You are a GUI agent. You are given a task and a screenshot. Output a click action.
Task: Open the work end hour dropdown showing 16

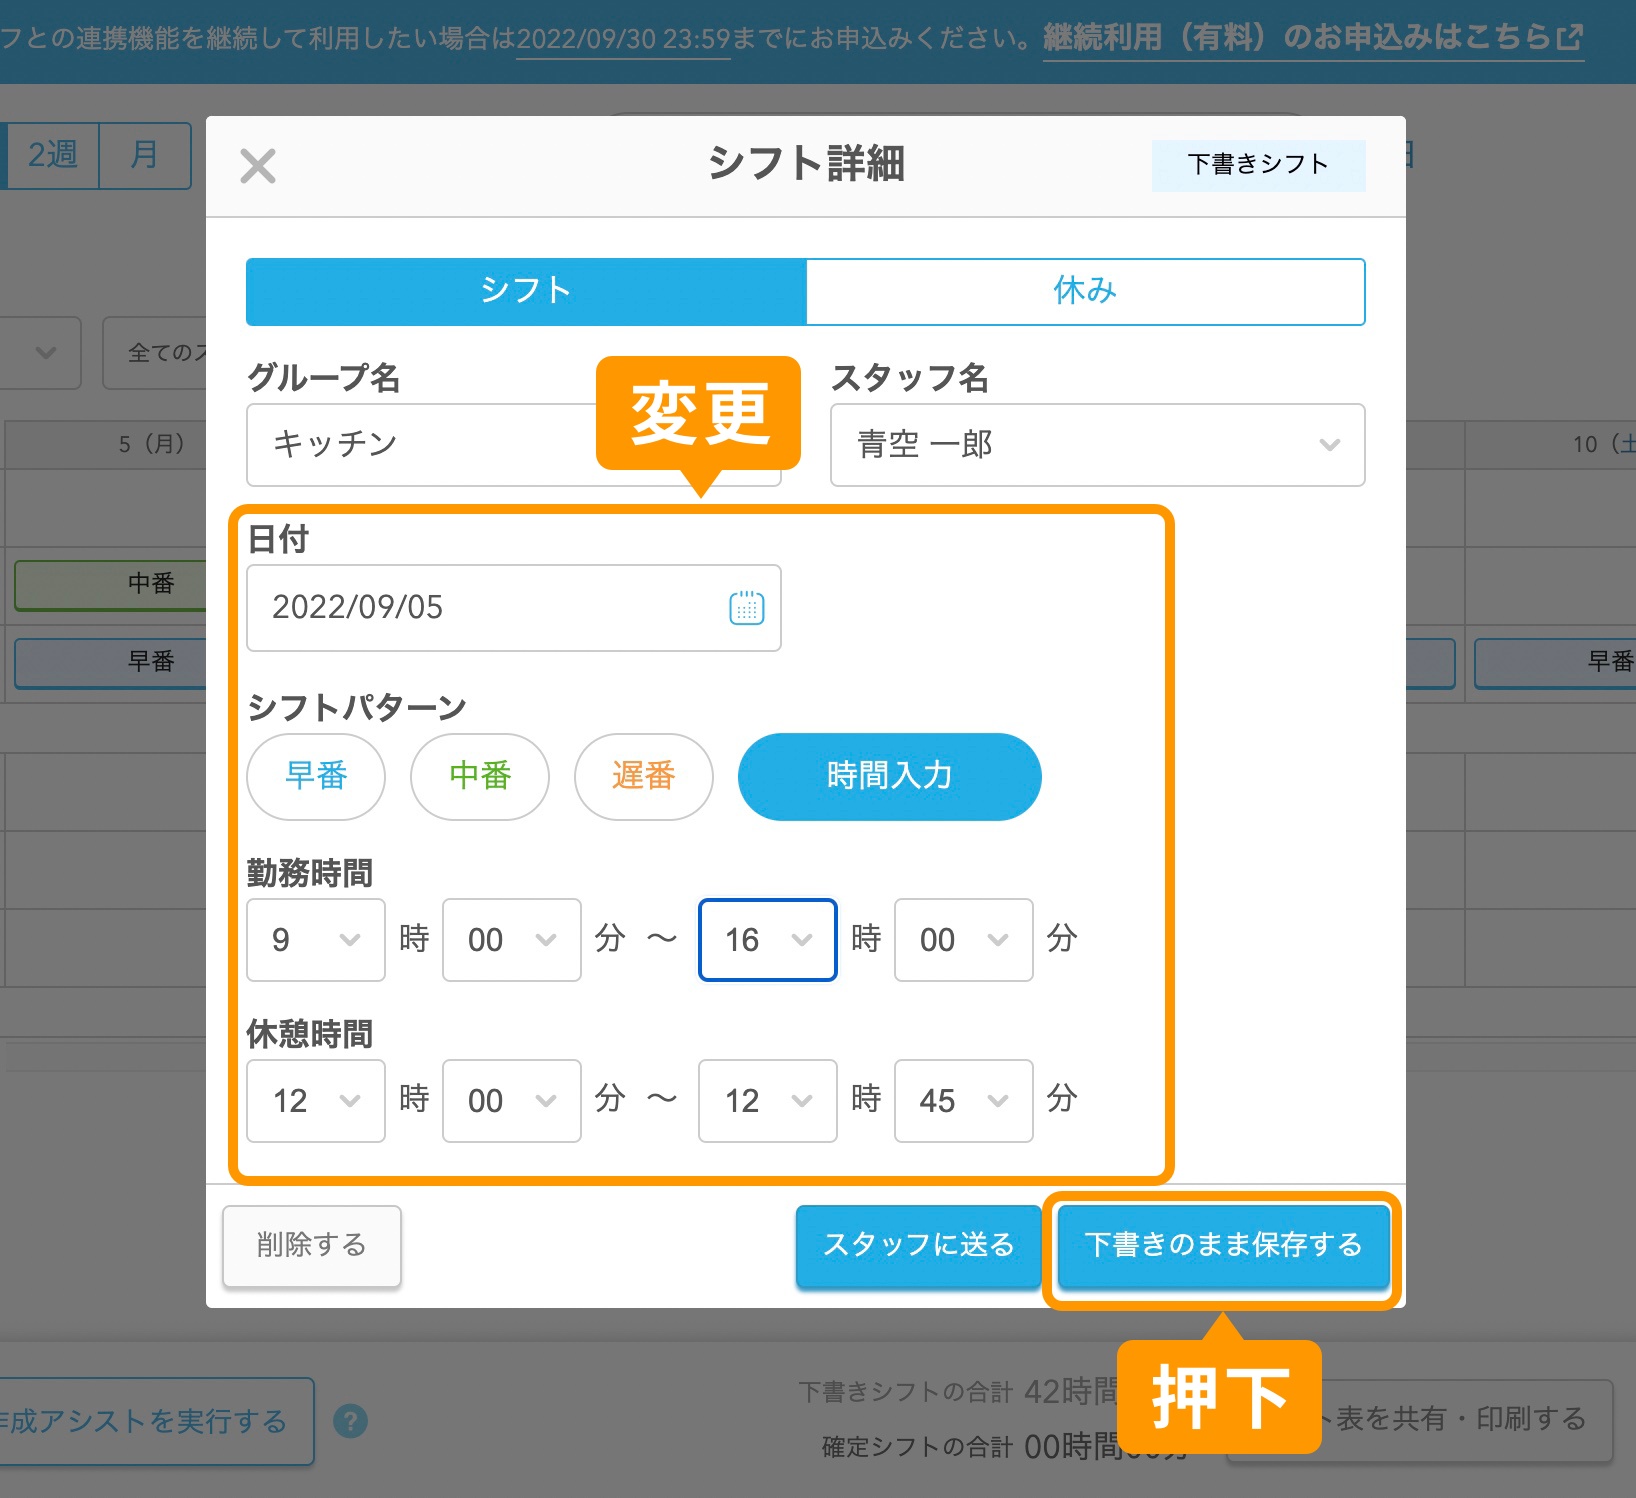(767, 940)
